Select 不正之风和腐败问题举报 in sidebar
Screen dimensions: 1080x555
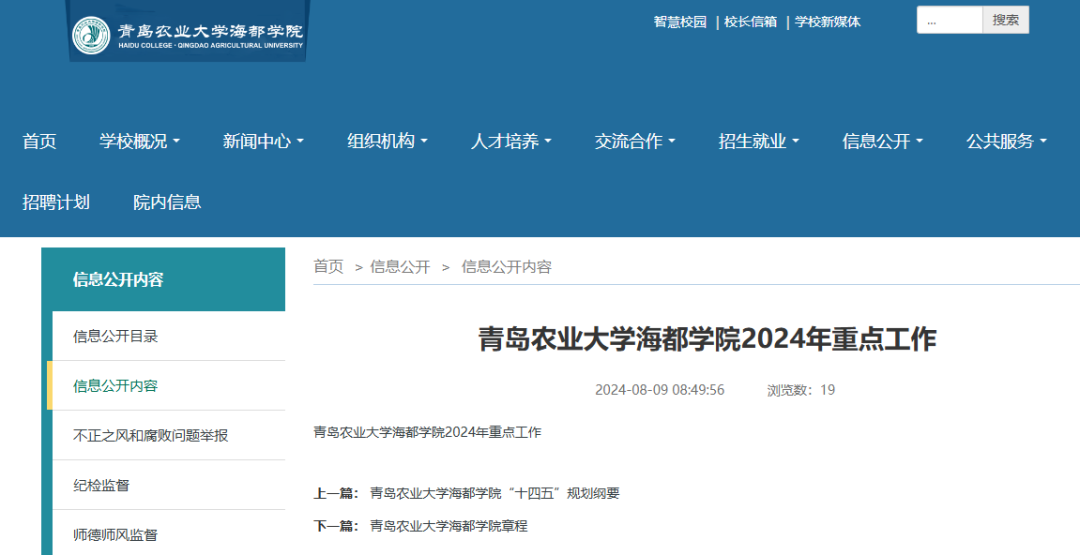click(169, 435)
